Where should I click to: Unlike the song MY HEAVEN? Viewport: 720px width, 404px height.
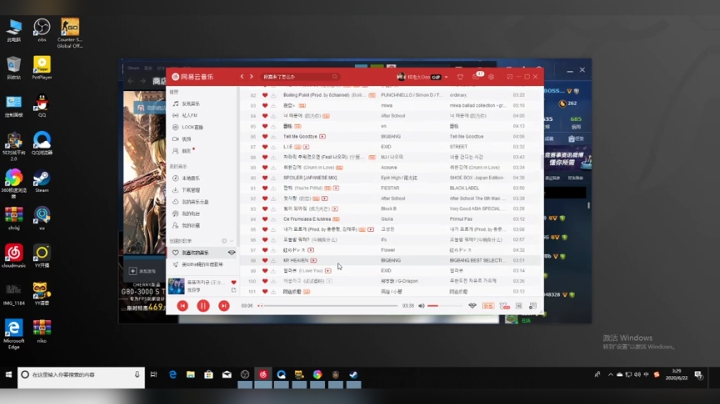pyautogui.click(x=265, y=260)
